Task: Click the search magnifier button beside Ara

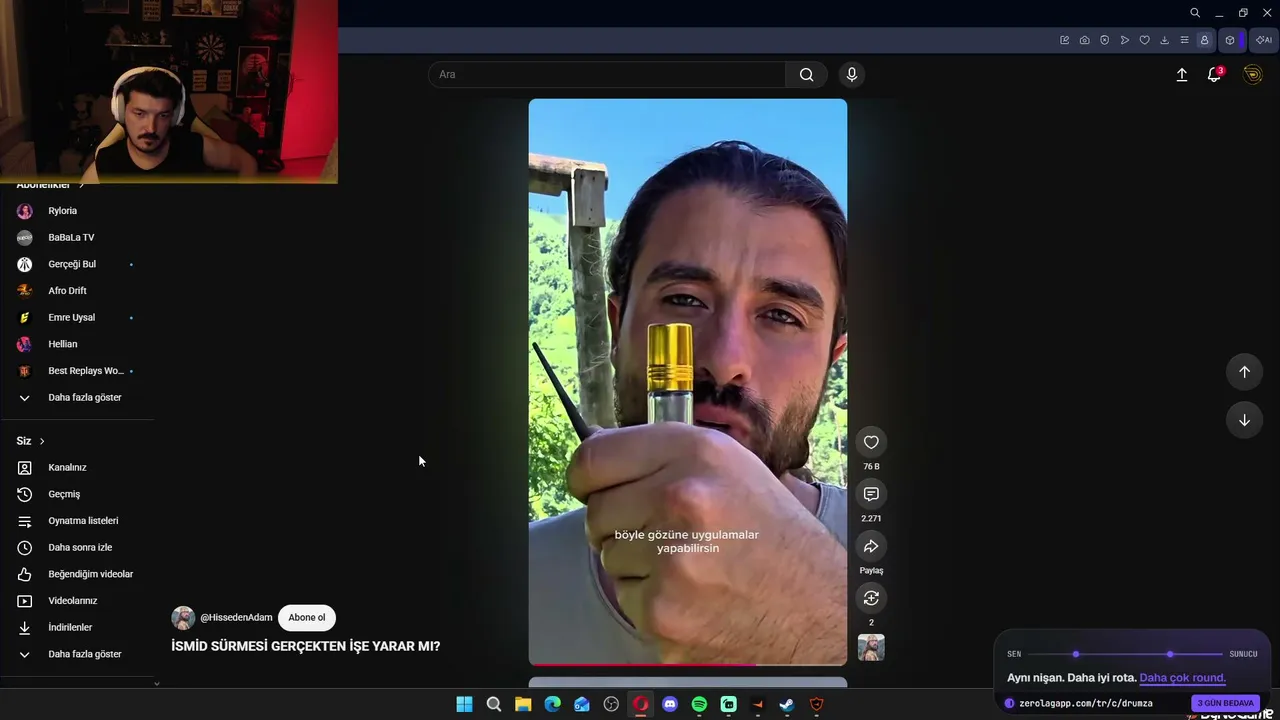Action: coord(806,75)
